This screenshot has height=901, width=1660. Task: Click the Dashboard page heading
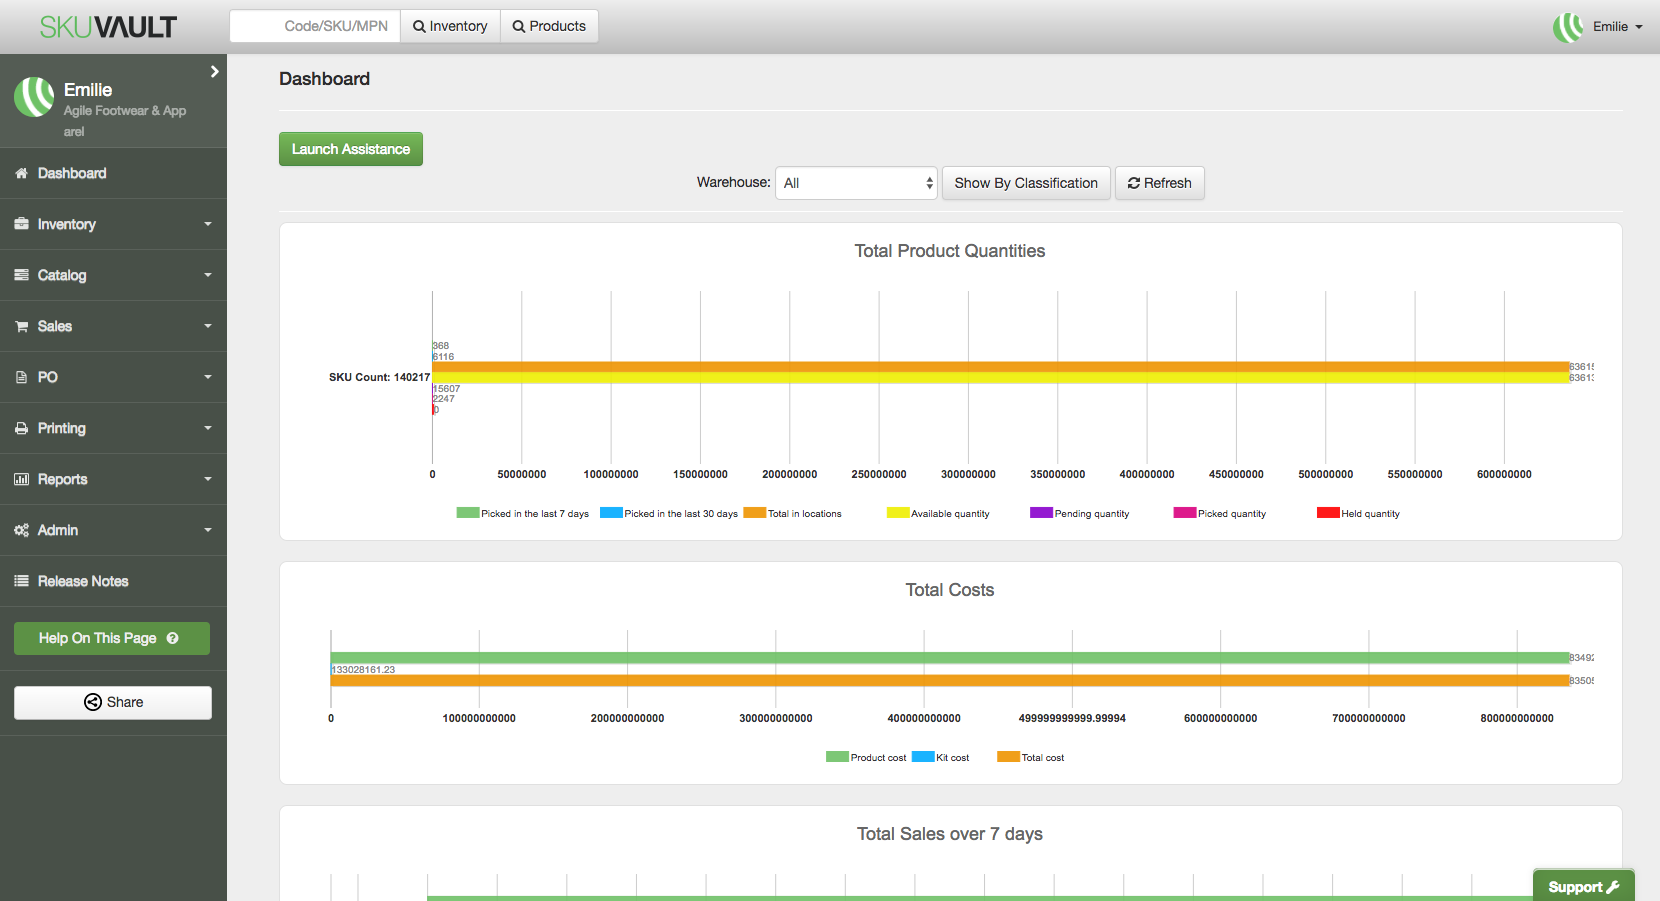324,79
